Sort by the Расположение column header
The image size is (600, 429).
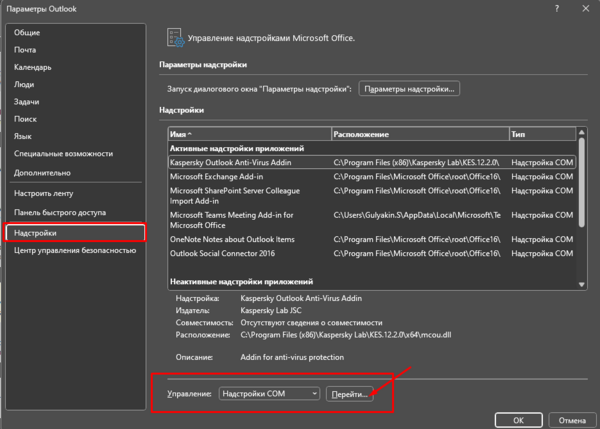pyautogui.click(x=420, y=134)
